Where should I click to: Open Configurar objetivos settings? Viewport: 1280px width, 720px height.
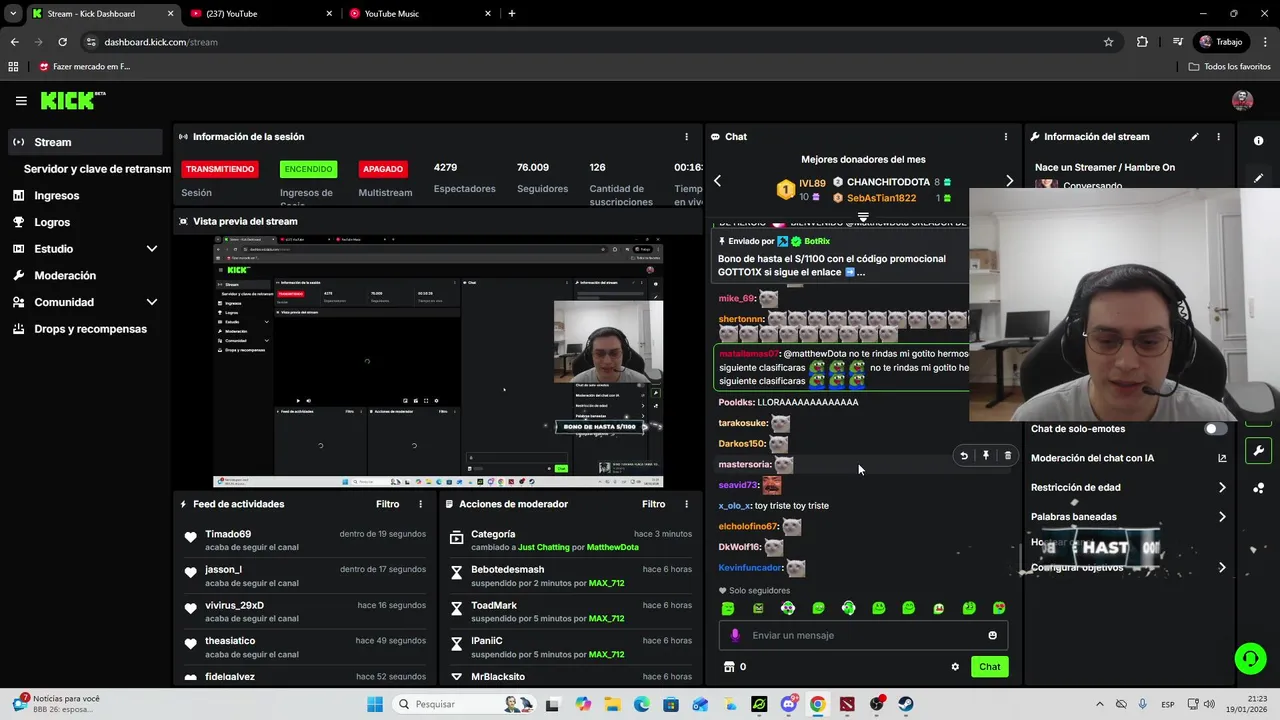[x=1129, y=567]
